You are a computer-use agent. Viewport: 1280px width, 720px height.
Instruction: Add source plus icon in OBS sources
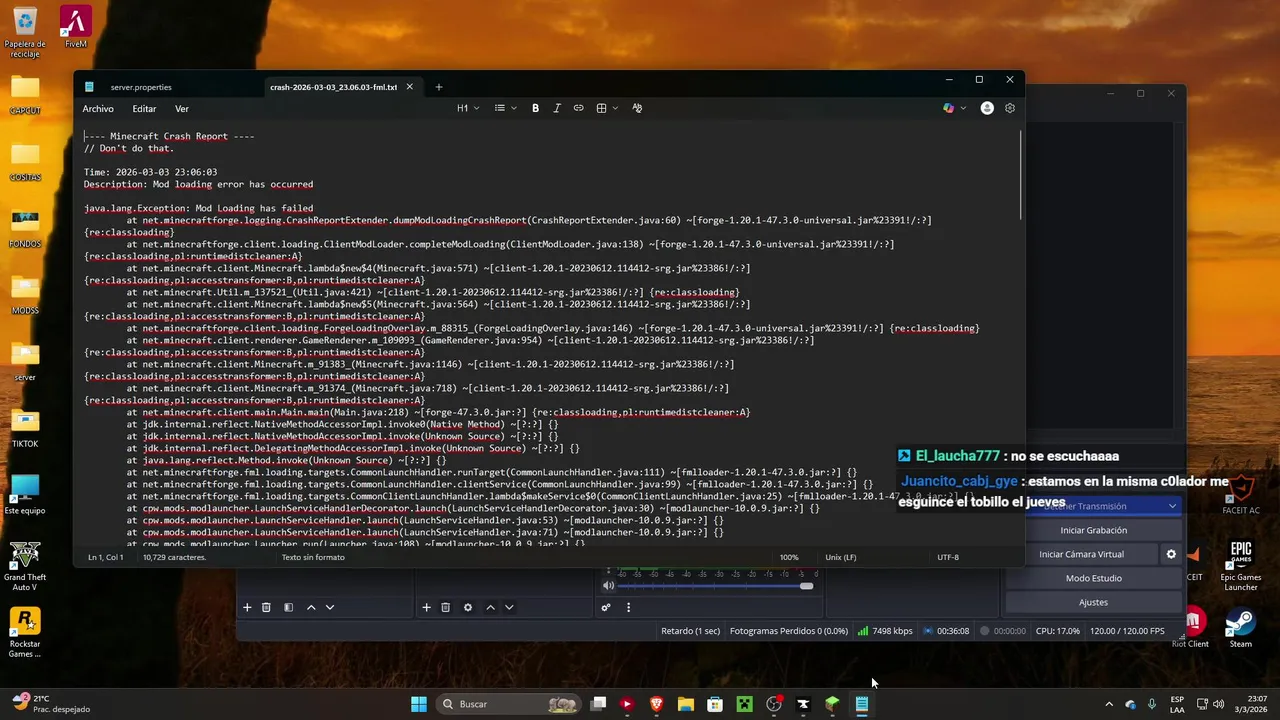tap(426, 607)
